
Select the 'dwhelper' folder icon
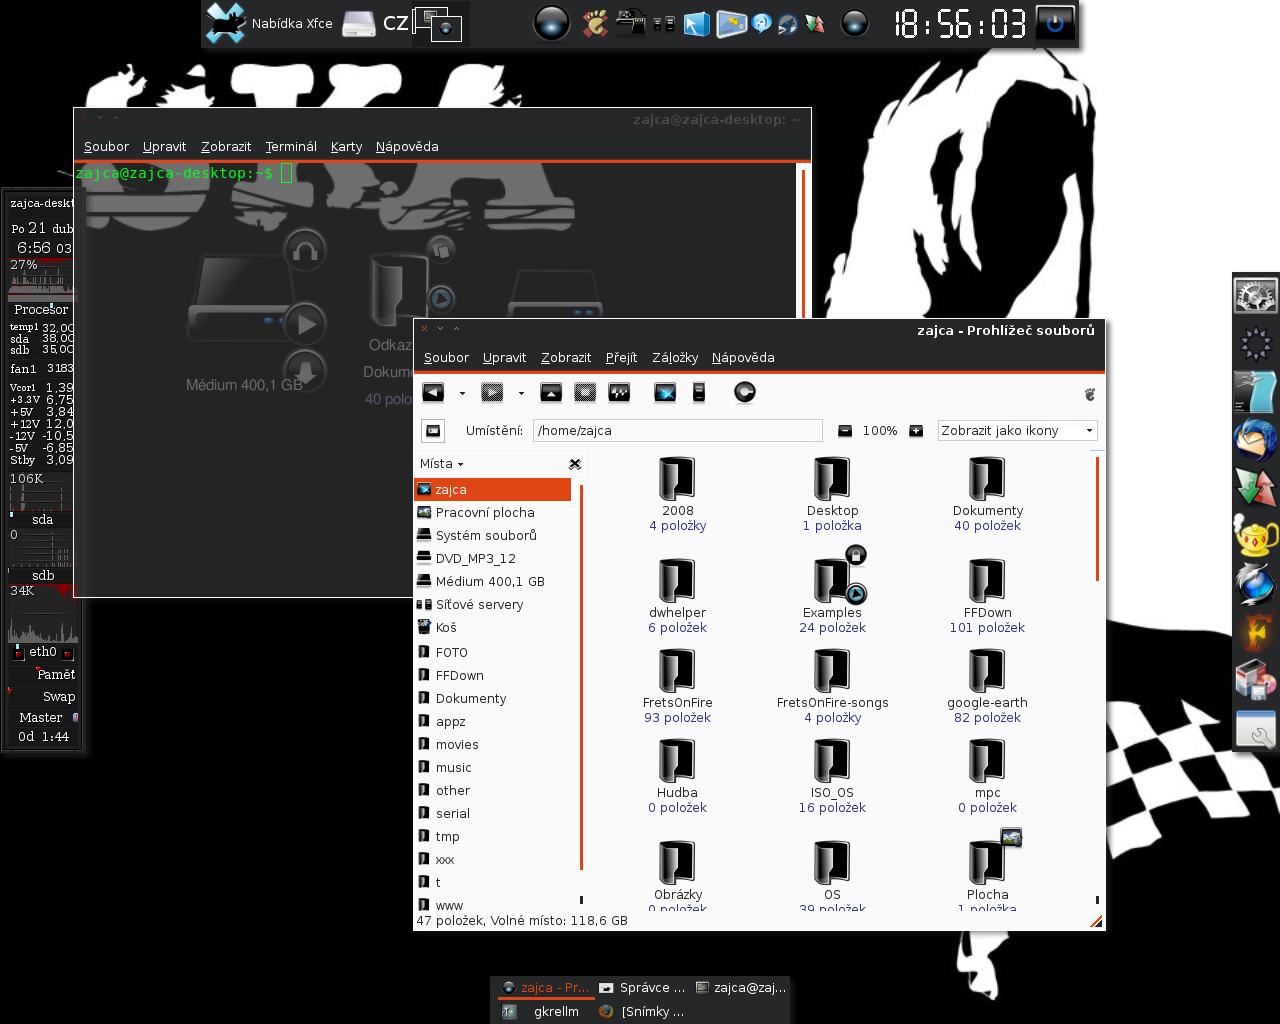point(677,581)
